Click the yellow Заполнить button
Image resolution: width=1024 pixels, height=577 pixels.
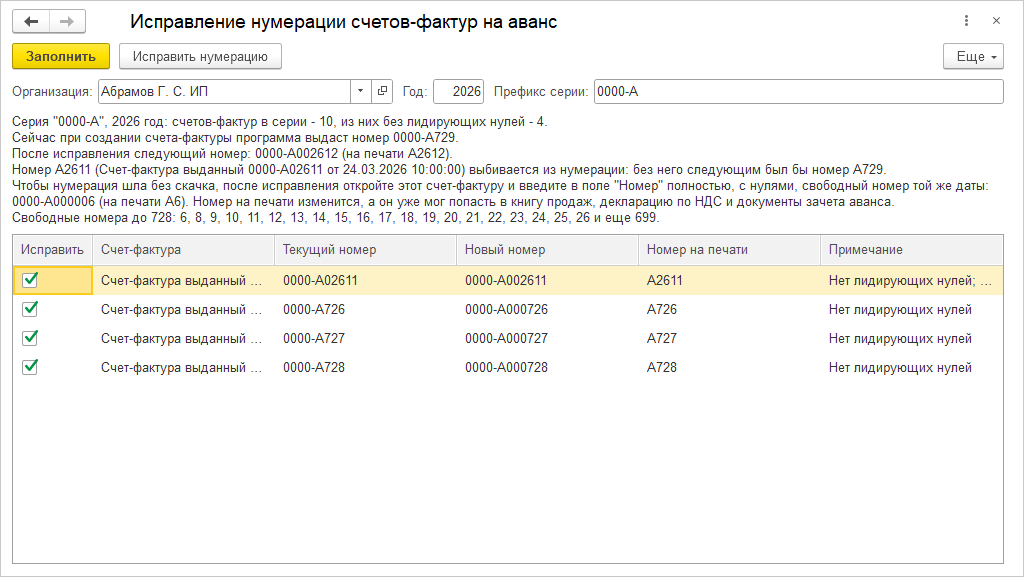pyautogui.click(x=61, y=56)
